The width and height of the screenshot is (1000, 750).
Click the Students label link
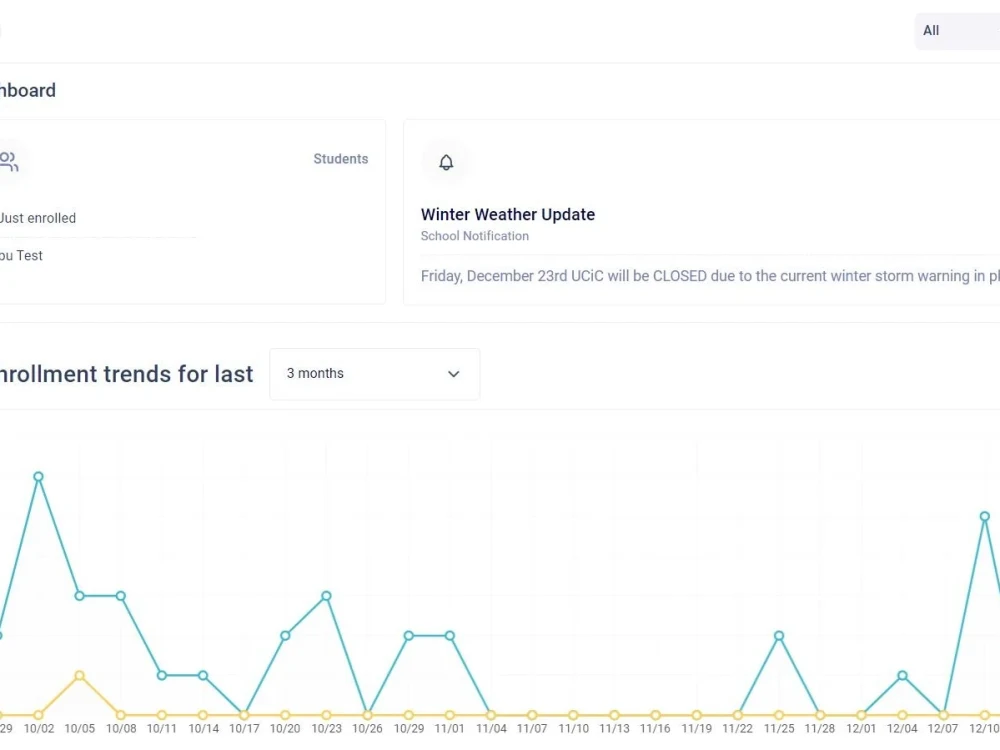coord(341,159)
